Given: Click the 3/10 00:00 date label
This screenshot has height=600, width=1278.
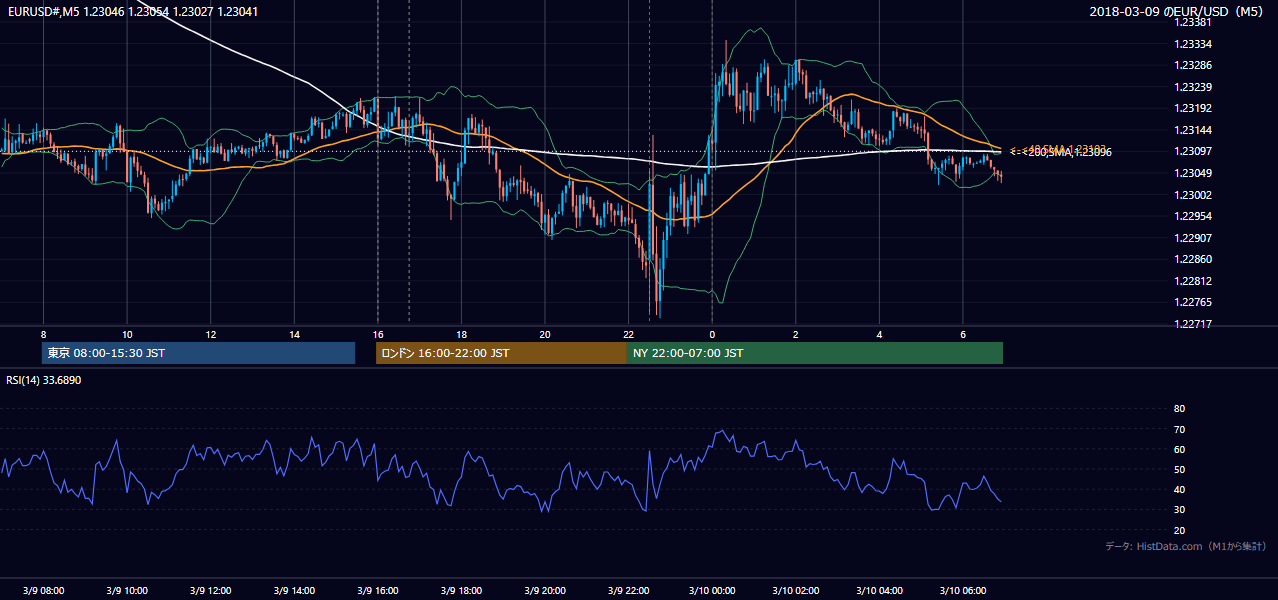Looking at the screenshot, I should coord(712,590).
